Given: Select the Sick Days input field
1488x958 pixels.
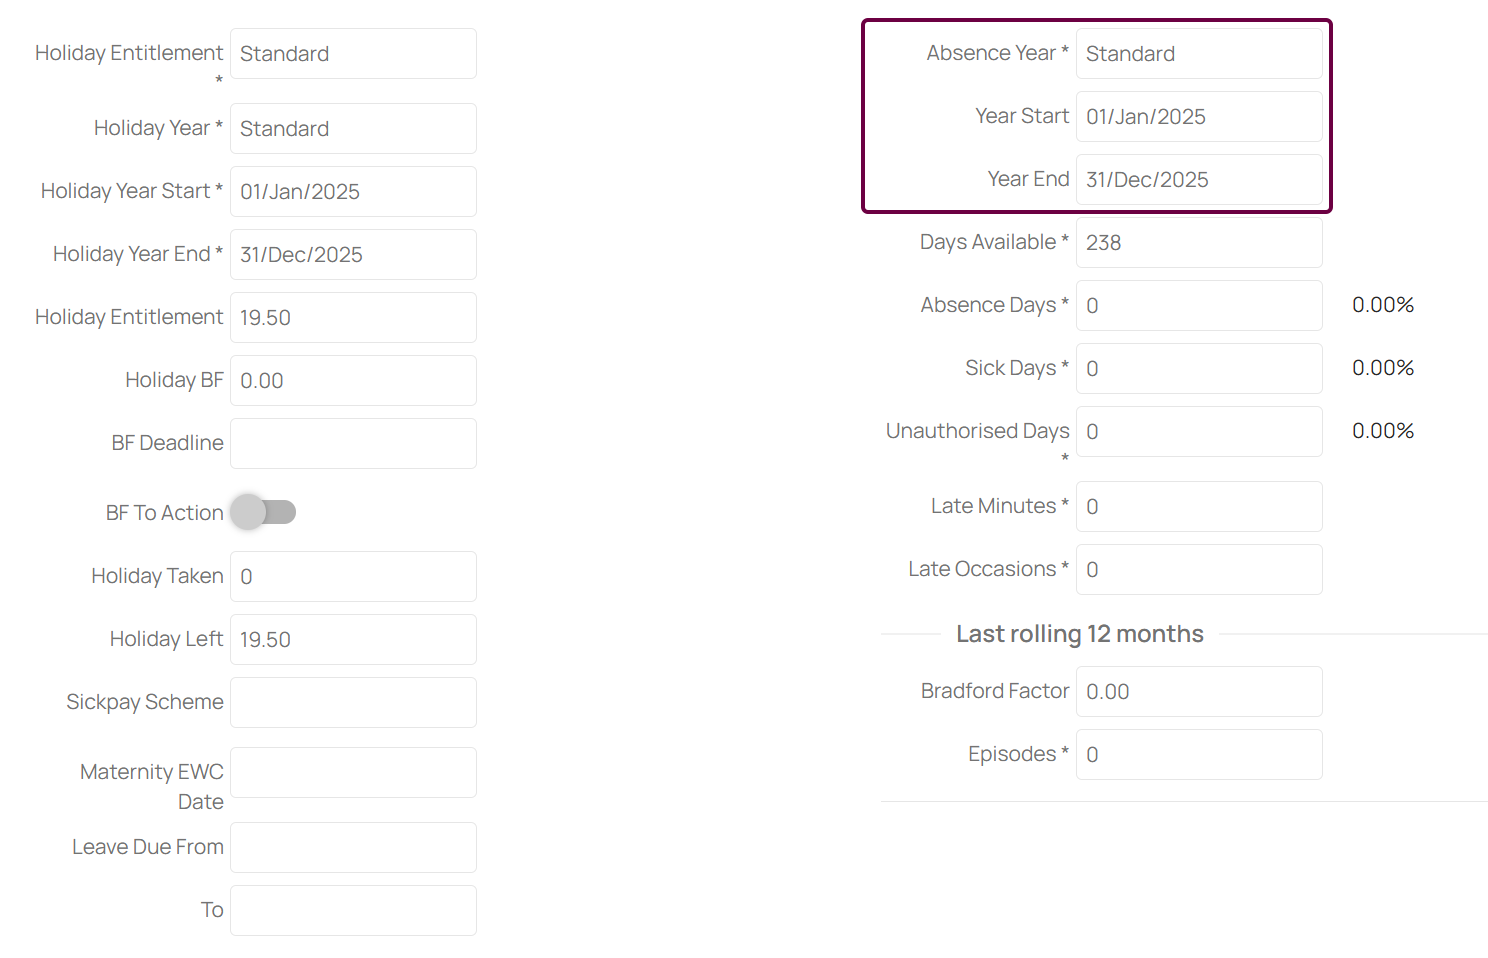Looking at the screenshot, I should (1199, 369).
